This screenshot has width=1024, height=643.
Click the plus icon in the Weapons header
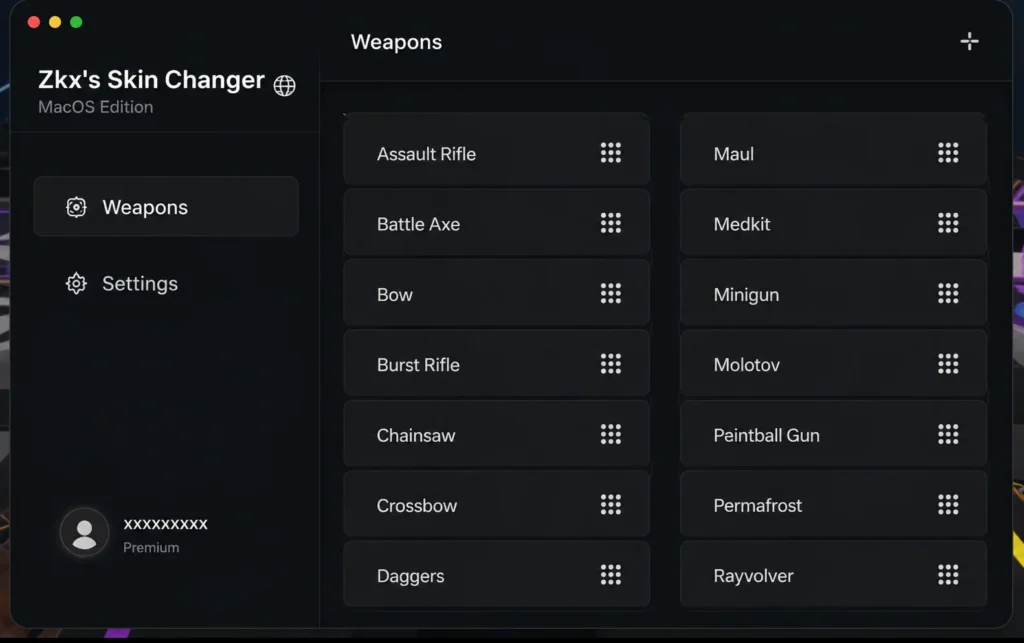tap(969, 42)
